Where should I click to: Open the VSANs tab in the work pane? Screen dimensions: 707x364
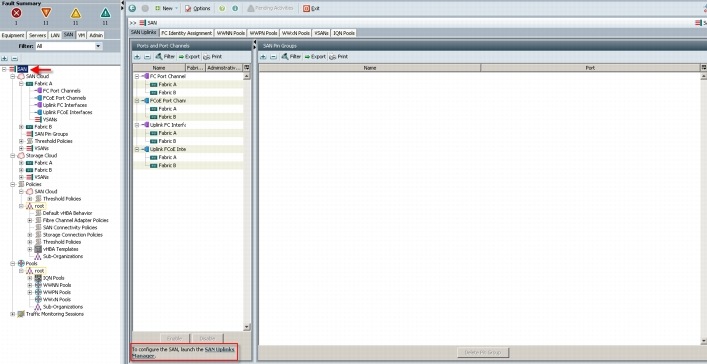pos(321,33)
